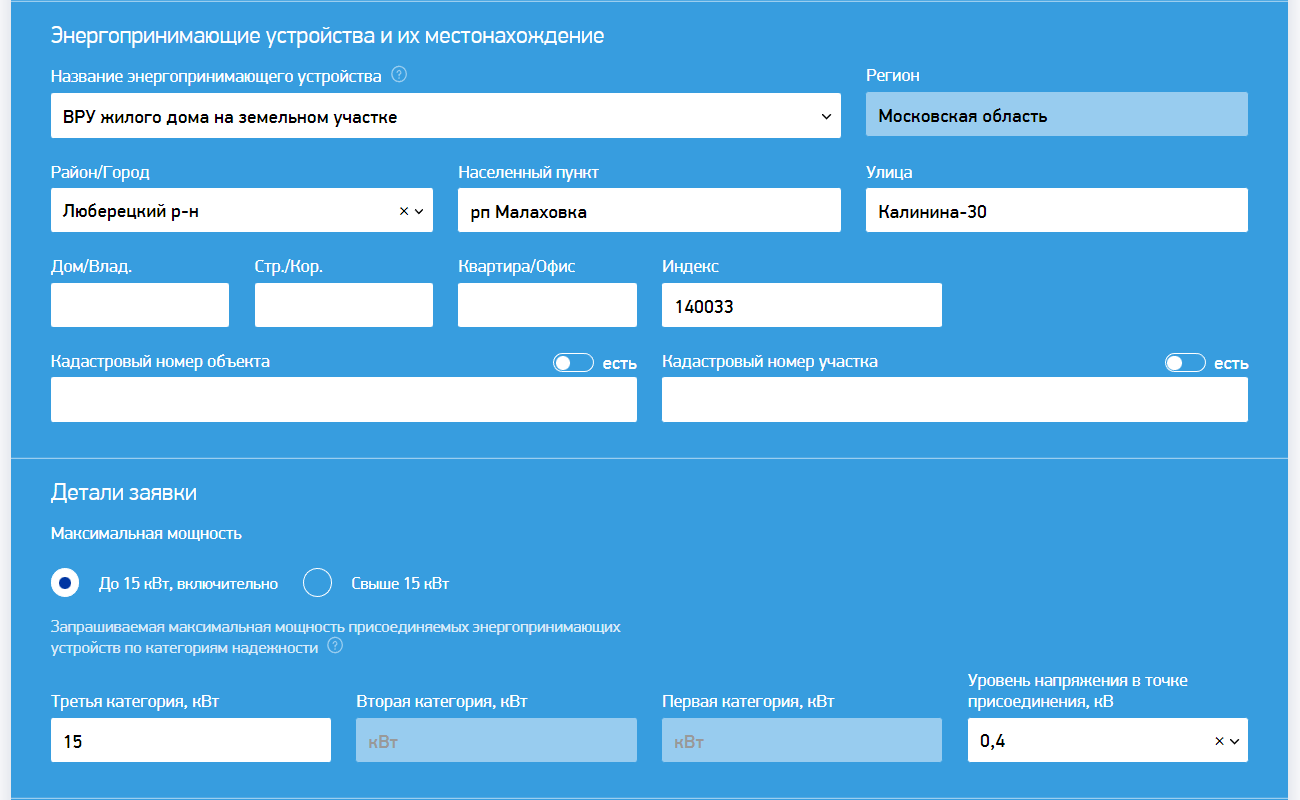Click the Детали заявки heading
This screenshot has width=1300, height=800.
(124, 493)
